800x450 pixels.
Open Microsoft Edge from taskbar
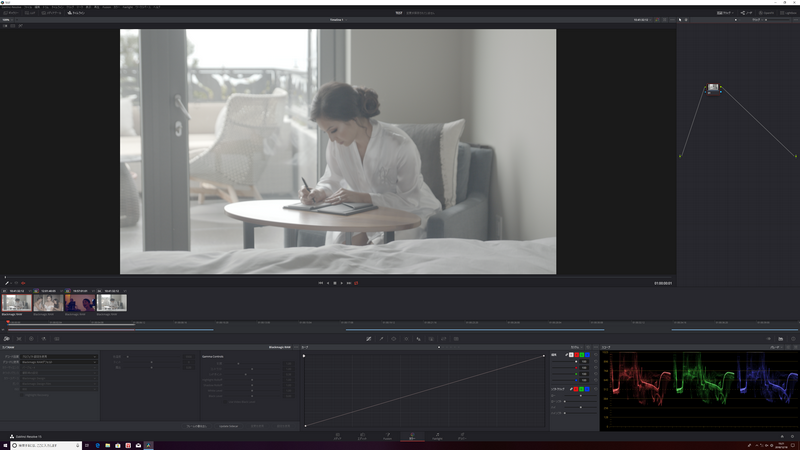coord(97,445)
